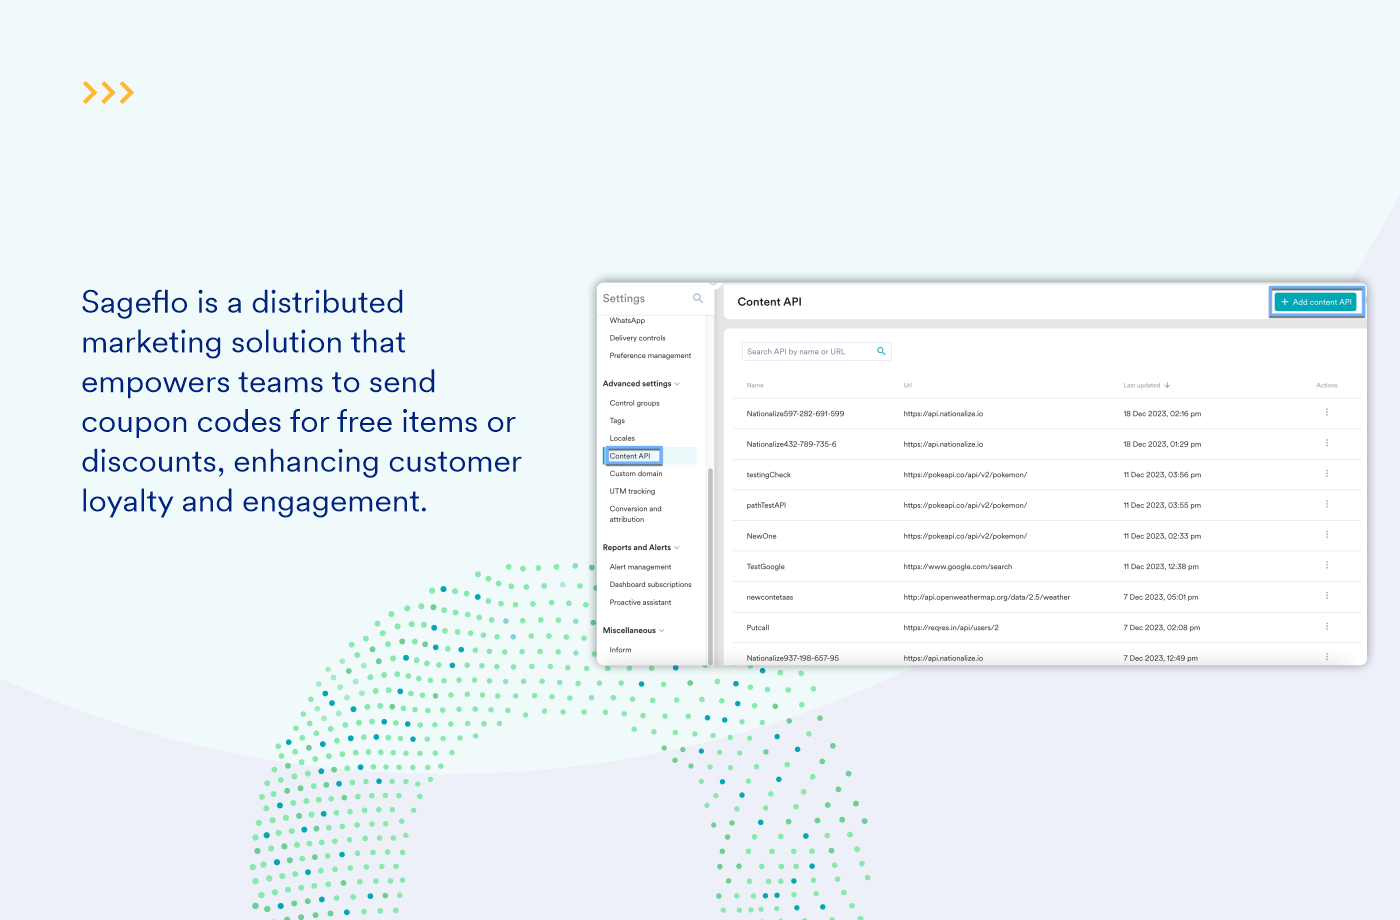Open Preference management in sidebar

point(650,356)
